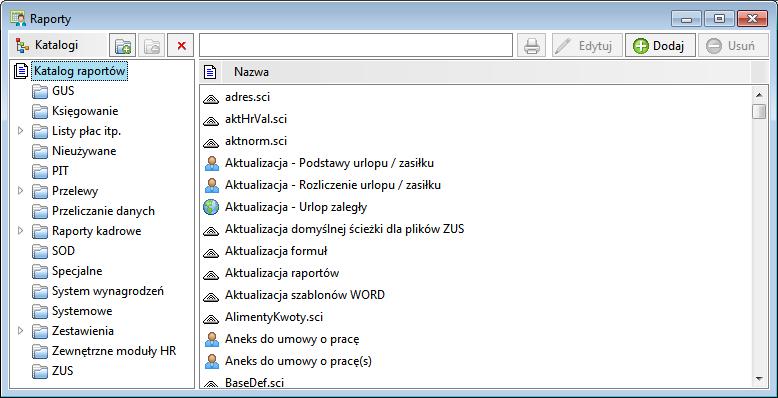Click the list scrollbar up arrow
This screenshot has width=778, height=398.
(759, 94)
